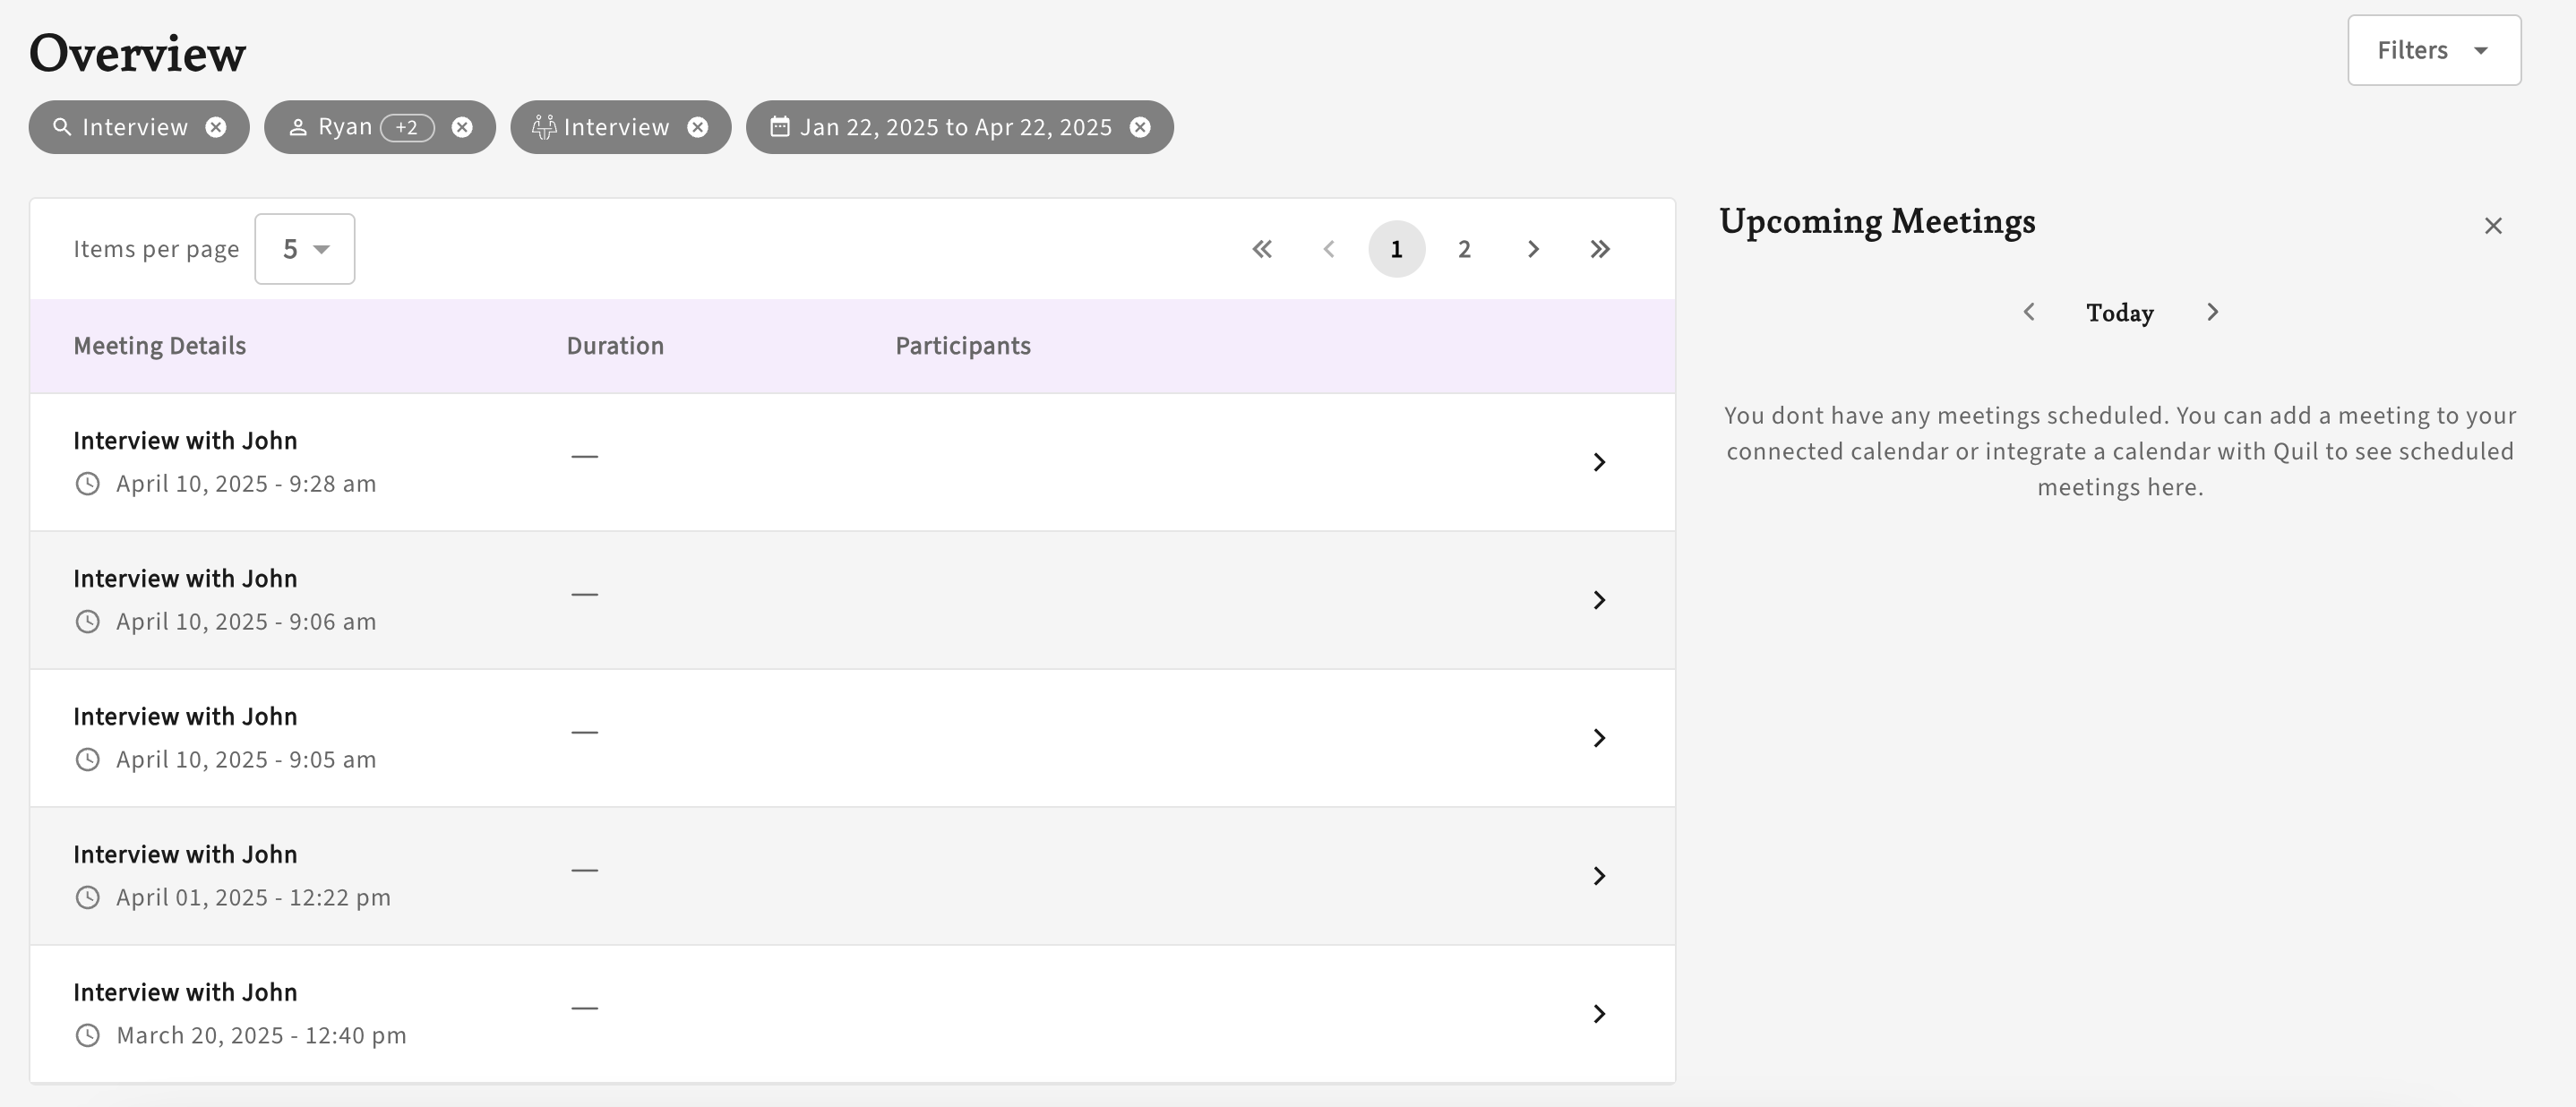The width and height of the screenshot is (2576, 1107).
Task: Click Interview with John title dated 9:28 am
Action: pos(185,441)
